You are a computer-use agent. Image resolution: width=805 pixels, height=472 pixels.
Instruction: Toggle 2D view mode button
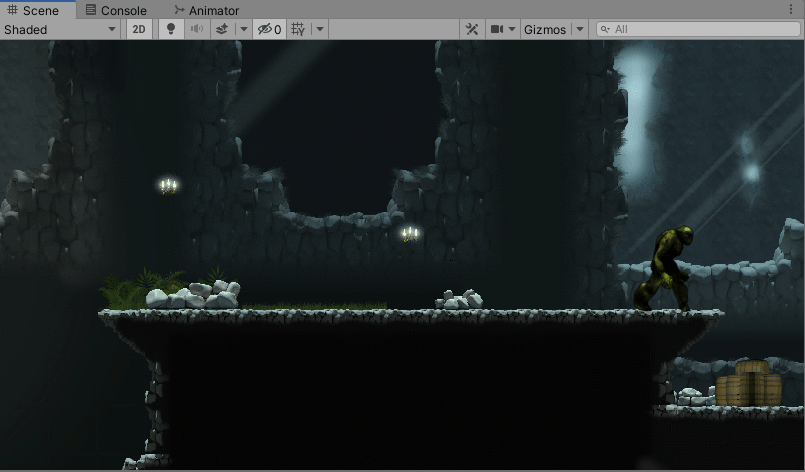click(139, 29)
